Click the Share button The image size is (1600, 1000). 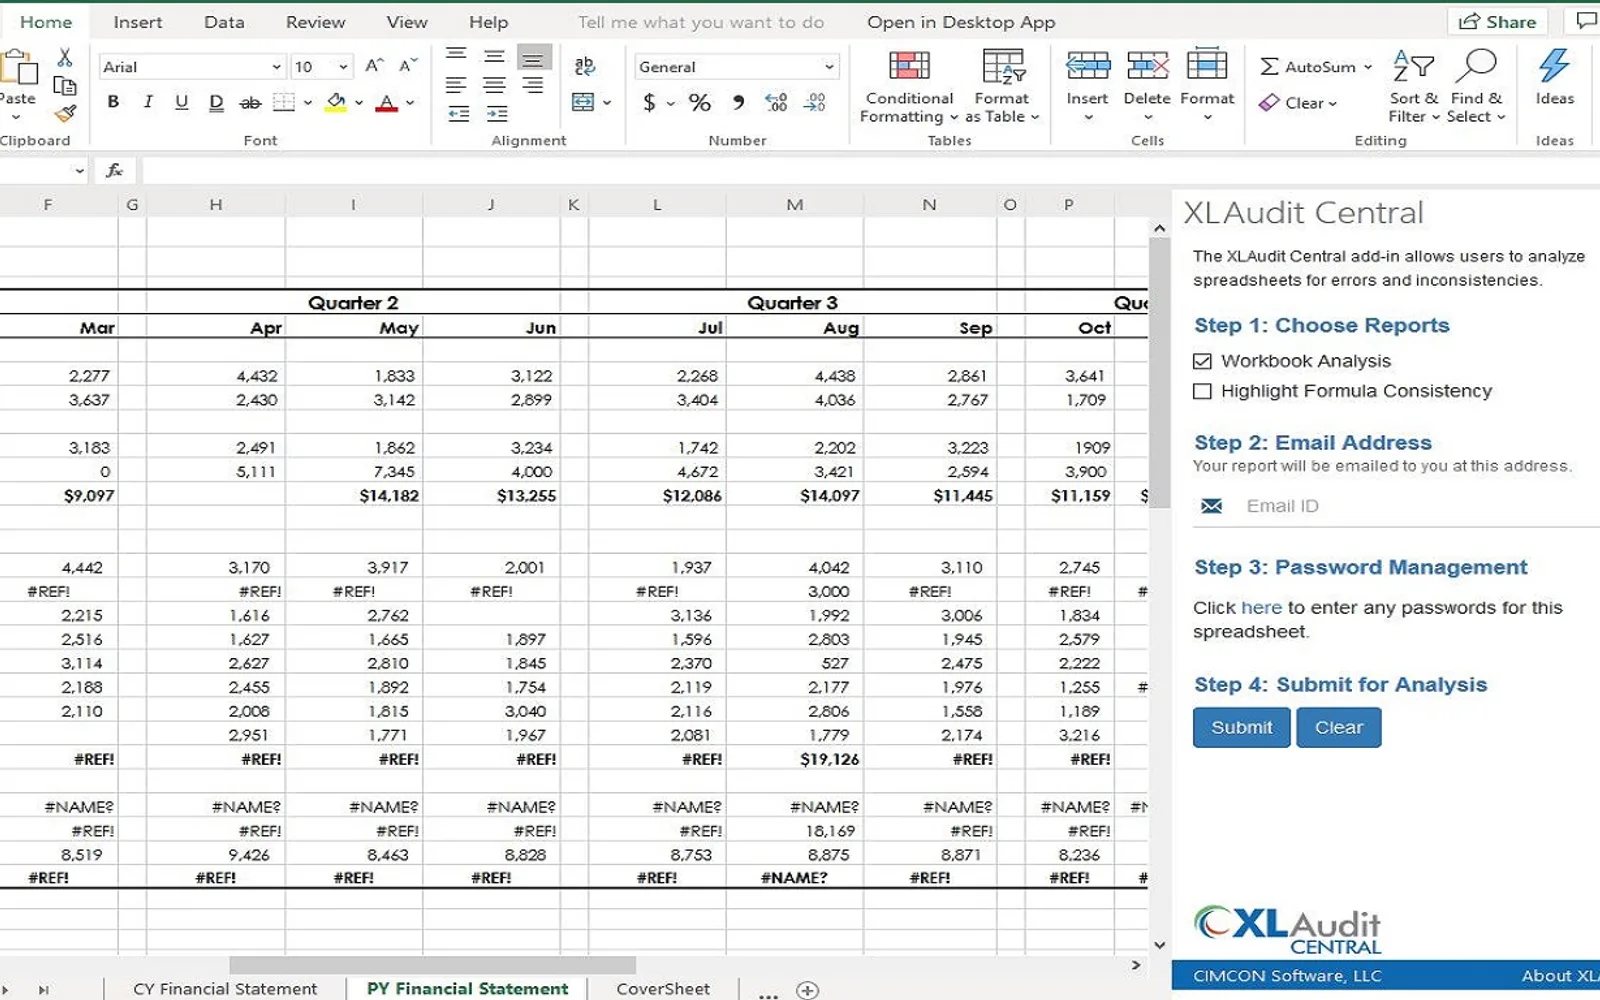click(x=1497, y=22)
